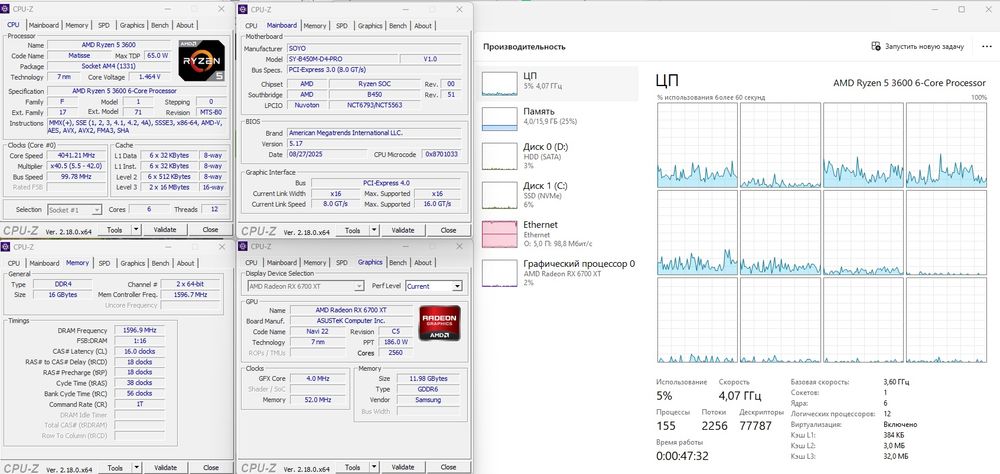Click Validate in the Memory window
Image resolution: width=1000 pixels, height=474 pixels.
(x=165, y=468)
